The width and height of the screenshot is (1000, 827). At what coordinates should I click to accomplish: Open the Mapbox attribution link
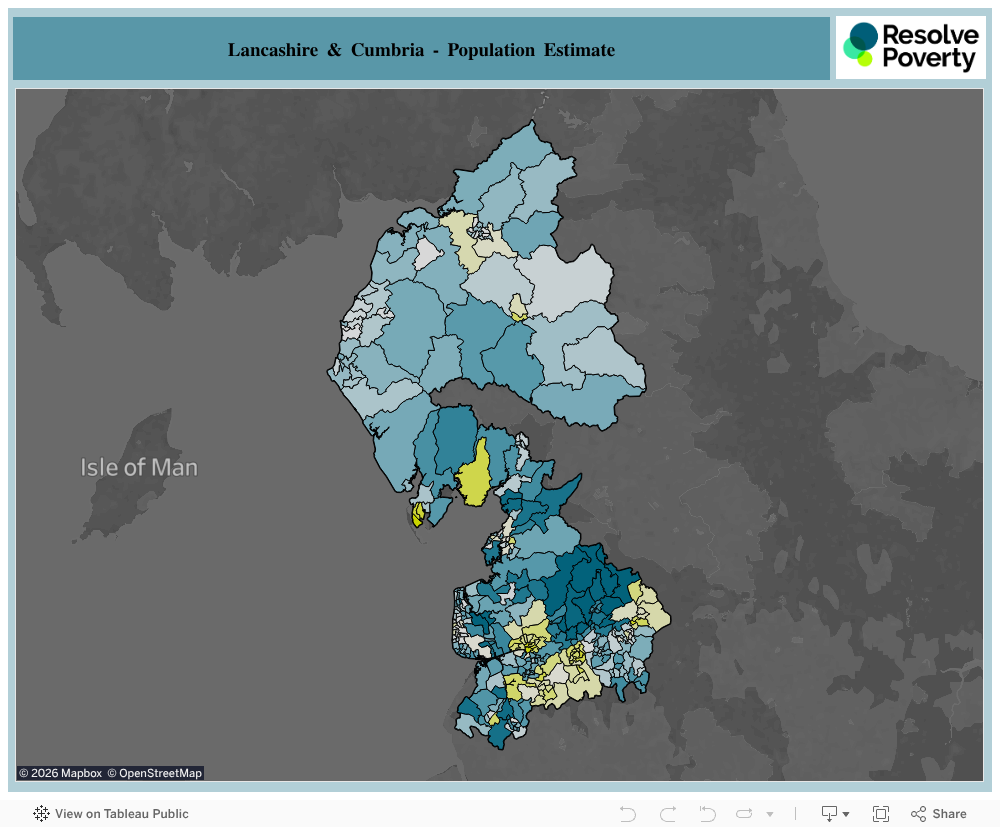60,773
